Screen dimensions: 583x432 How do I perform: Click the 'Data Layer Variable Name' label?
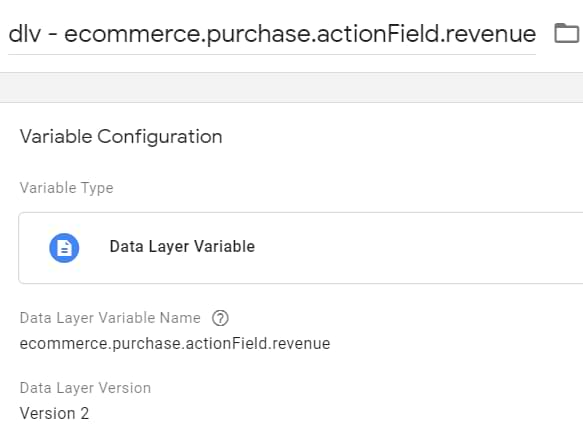point(110,318)
